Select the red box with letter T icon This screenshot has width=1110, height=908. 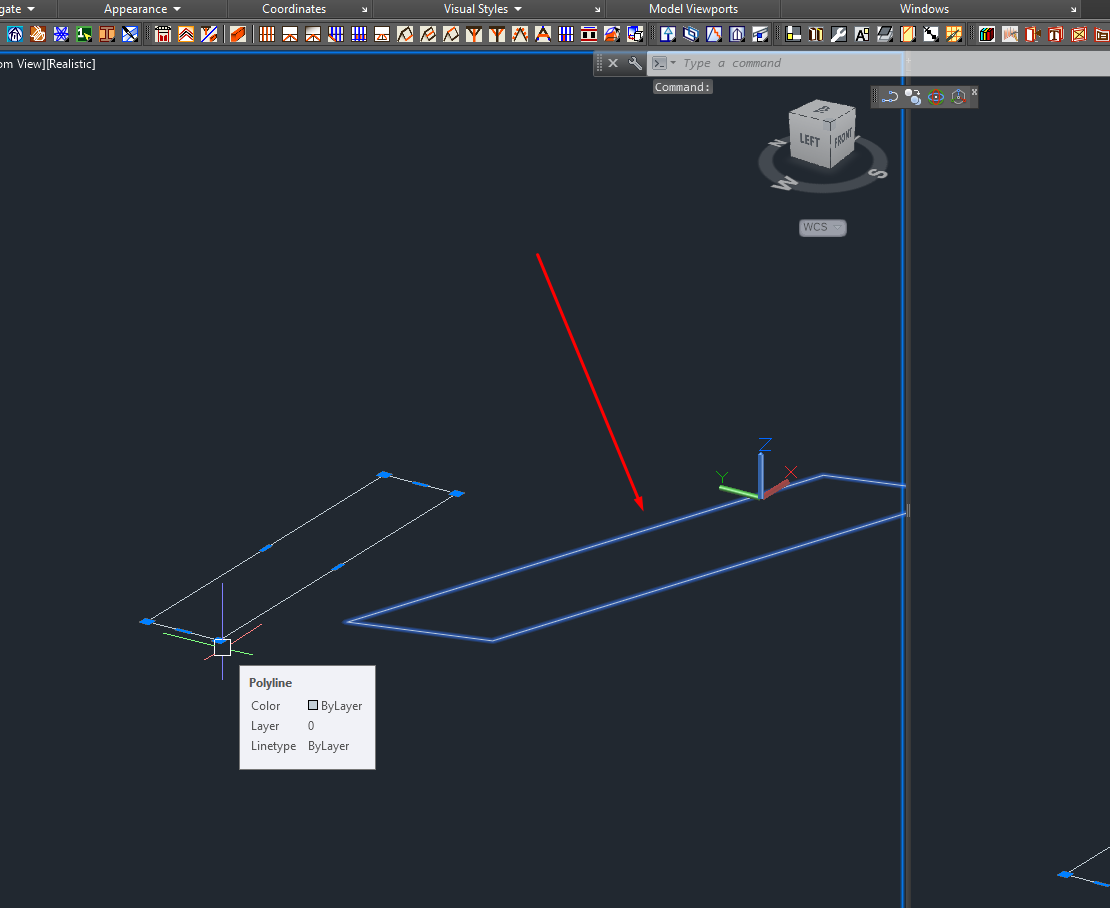coord(1055,34)
